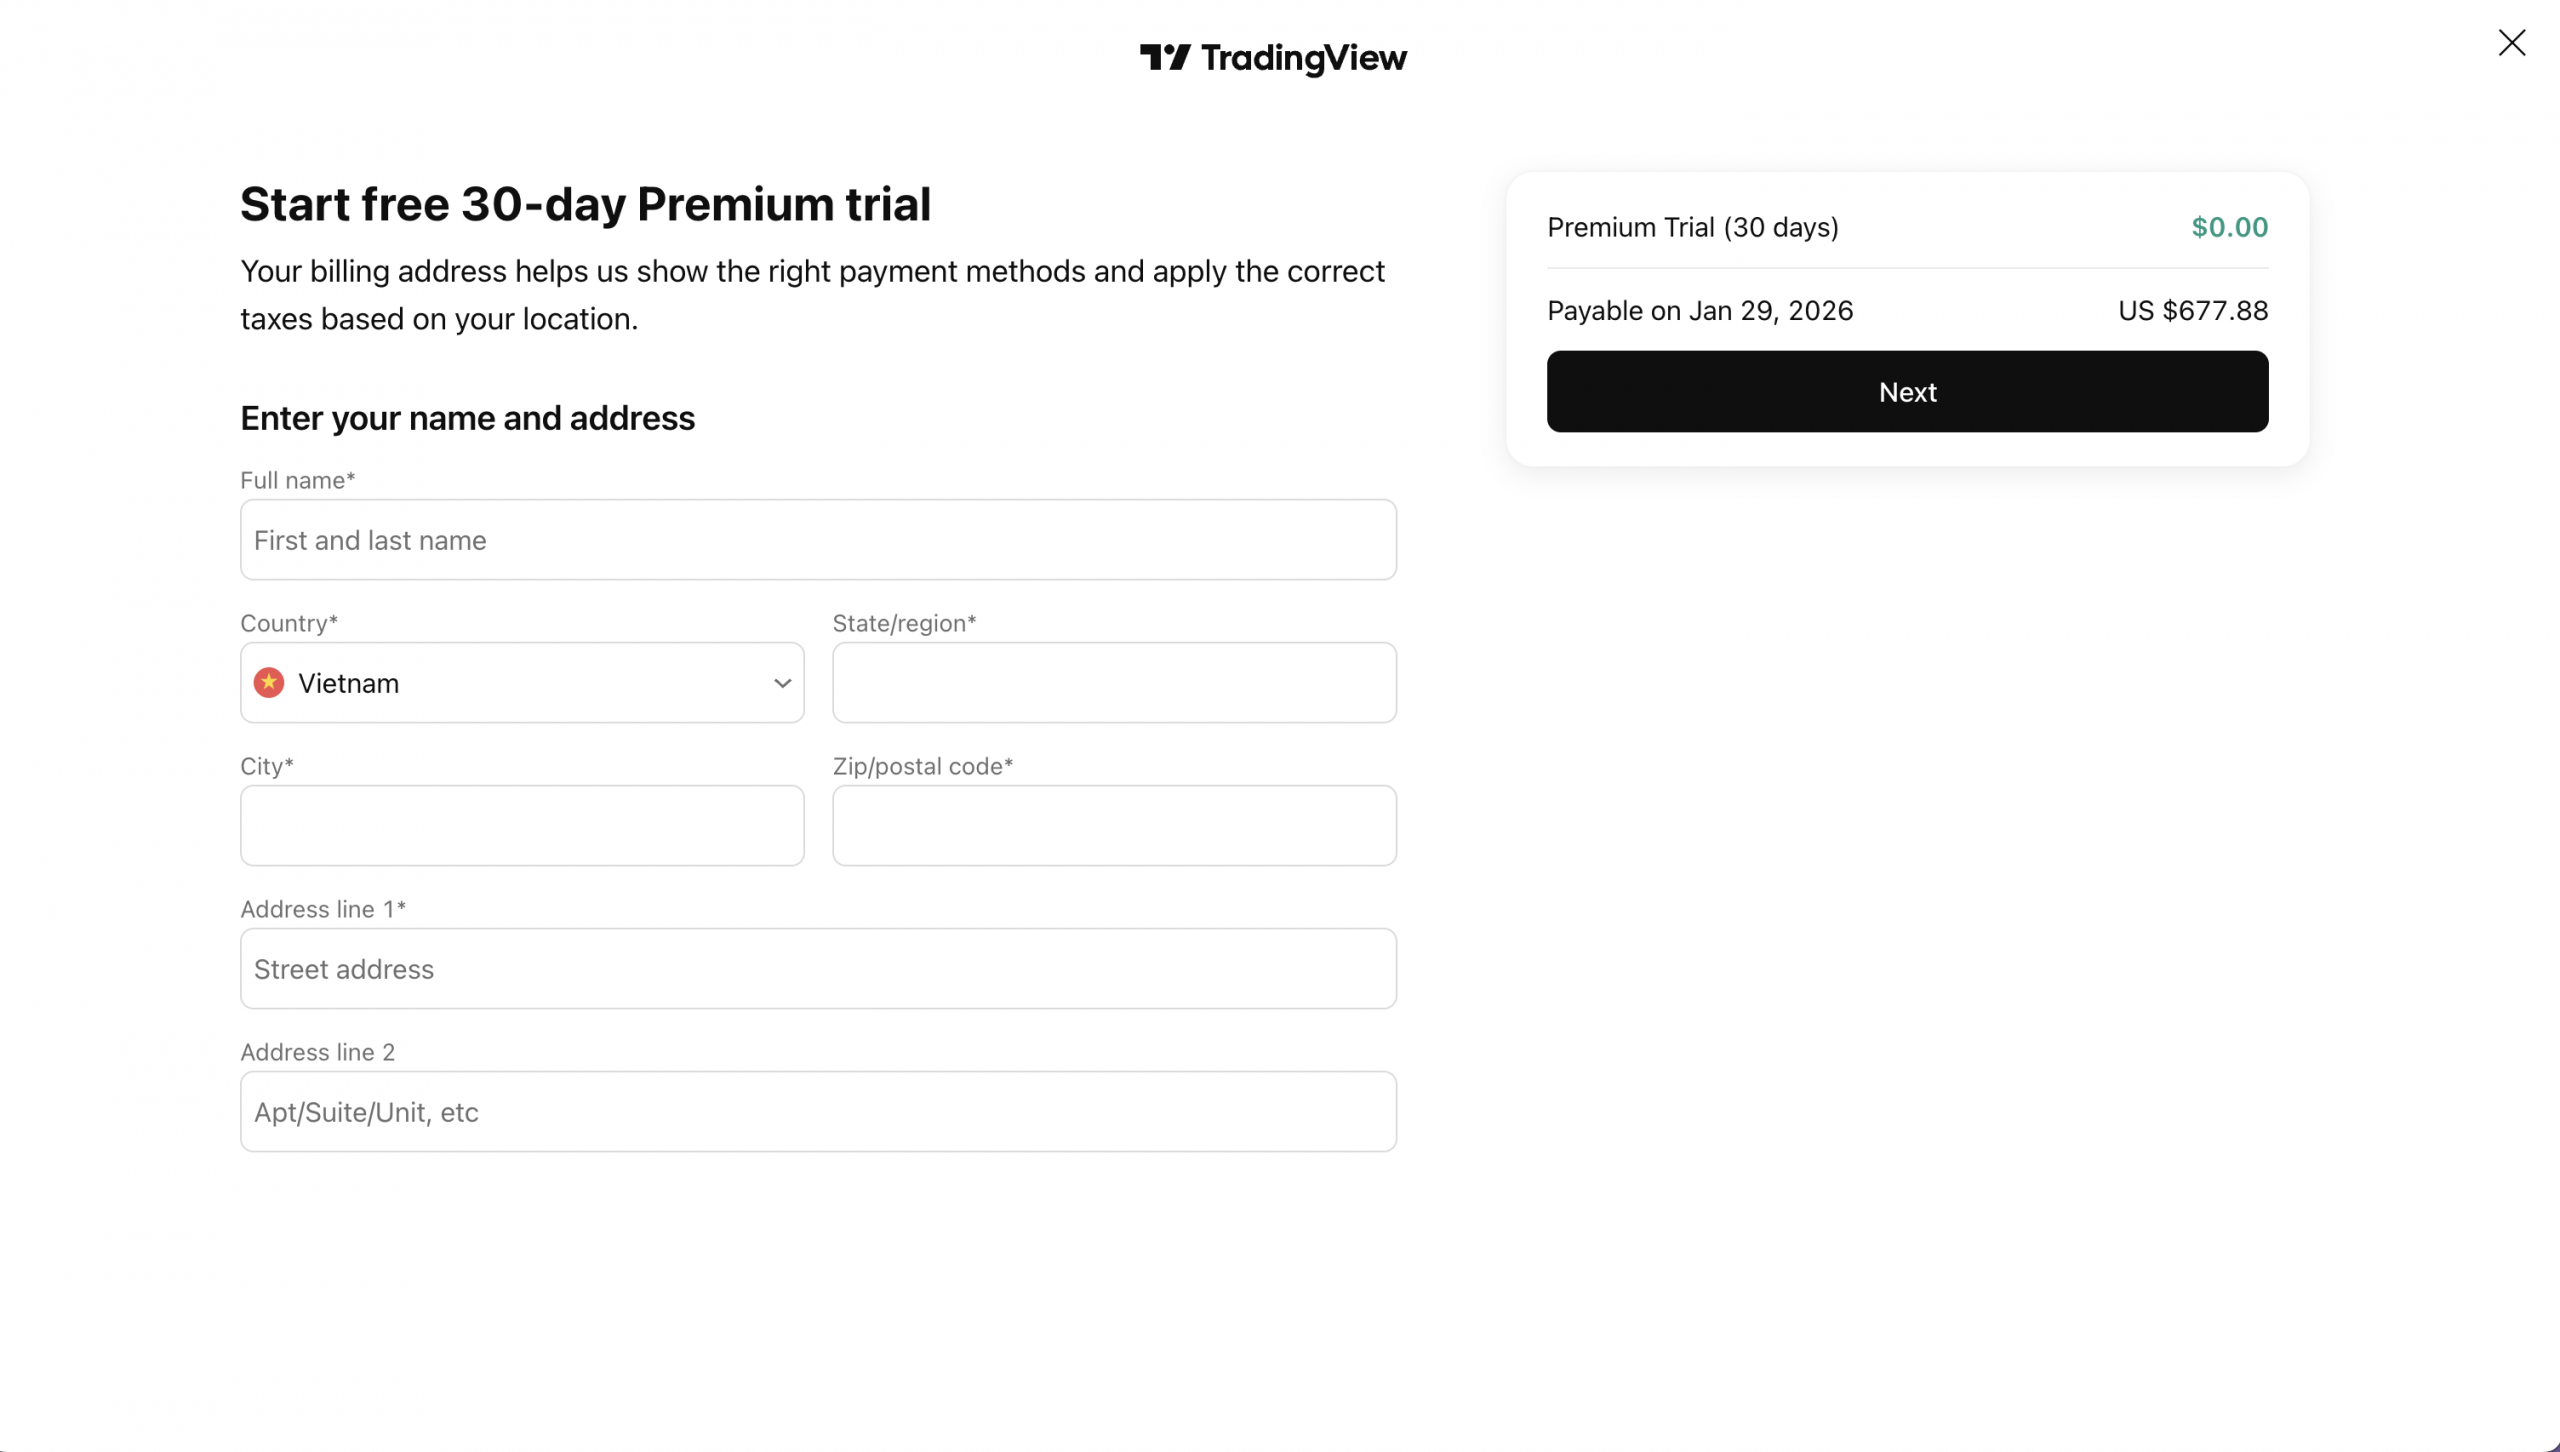Click into the State/region field
2560x1452 pixels.
tap(1113, 683)
